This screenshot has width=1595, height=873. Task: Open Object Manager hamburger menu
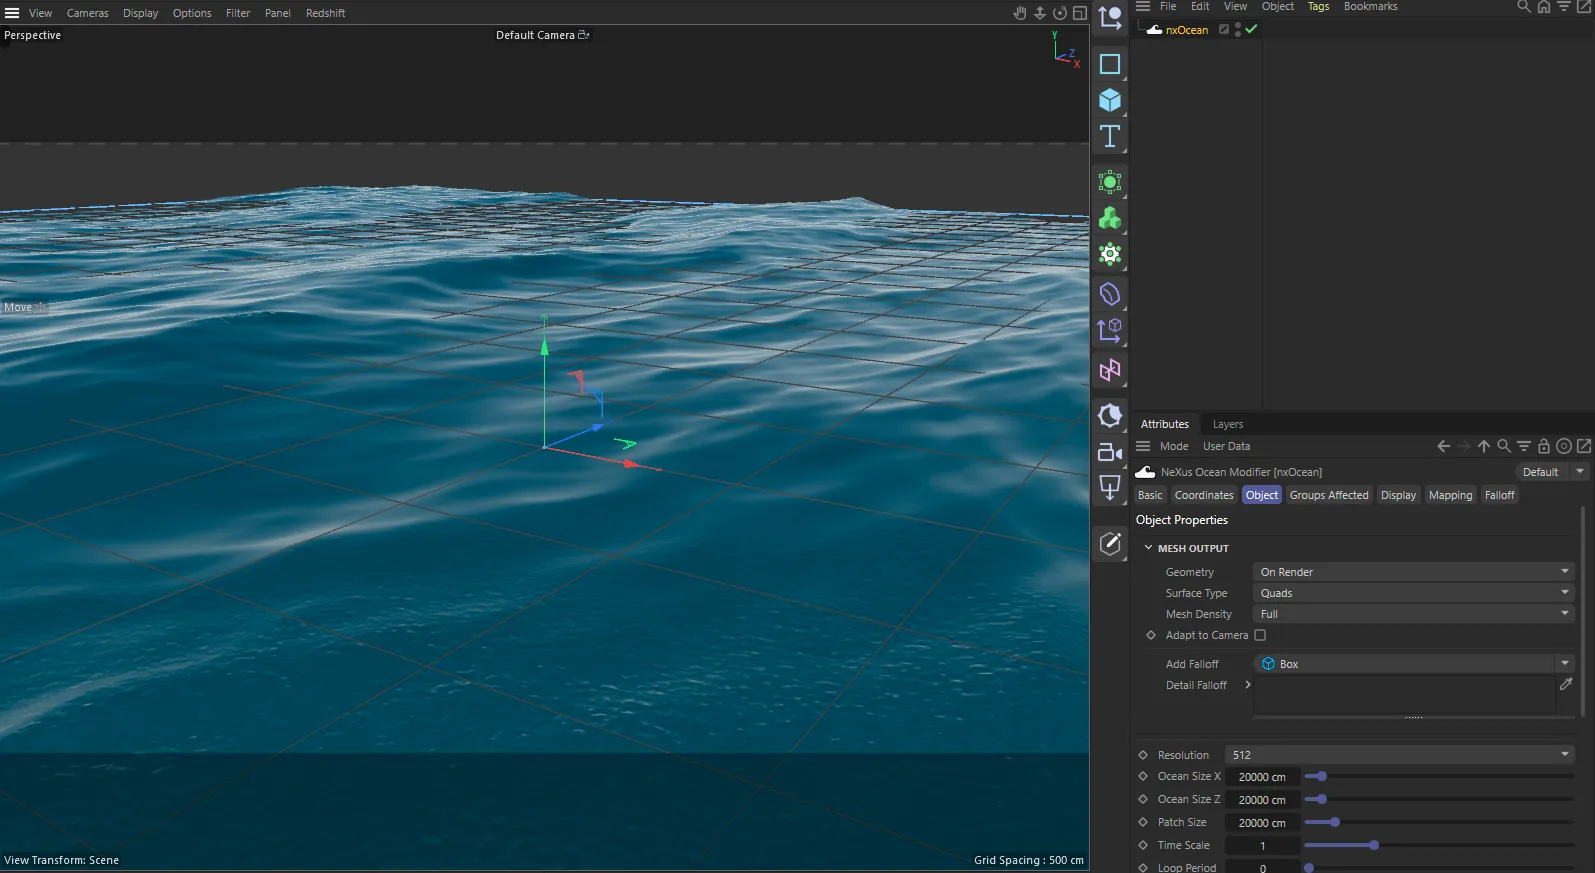pos(1143,6)
